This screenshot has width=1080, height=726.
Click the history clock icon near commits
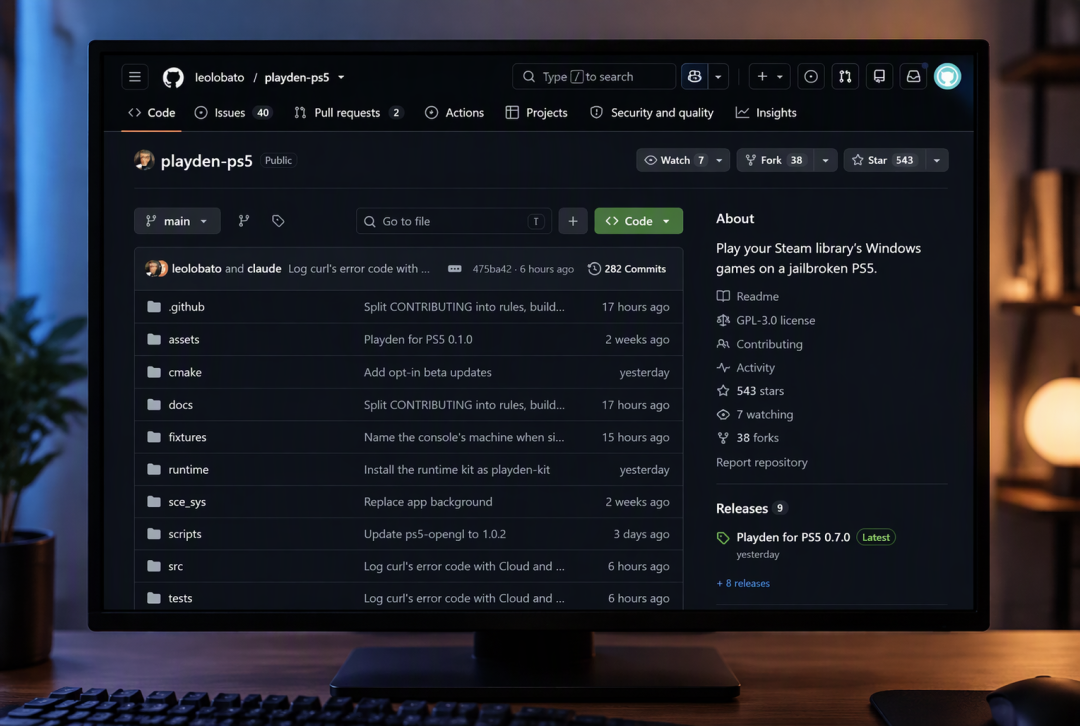(594, 269)
